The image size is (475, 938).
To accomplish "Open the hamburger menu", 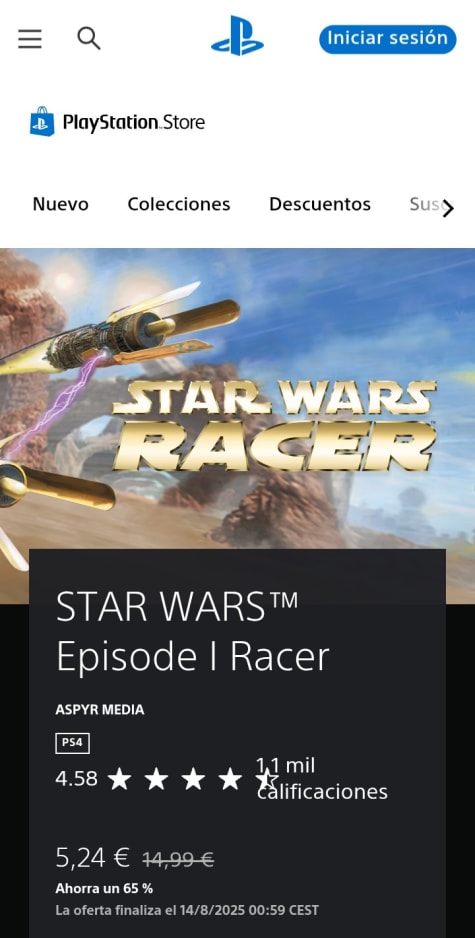I will pyautogui.click(x=30, y=39).
